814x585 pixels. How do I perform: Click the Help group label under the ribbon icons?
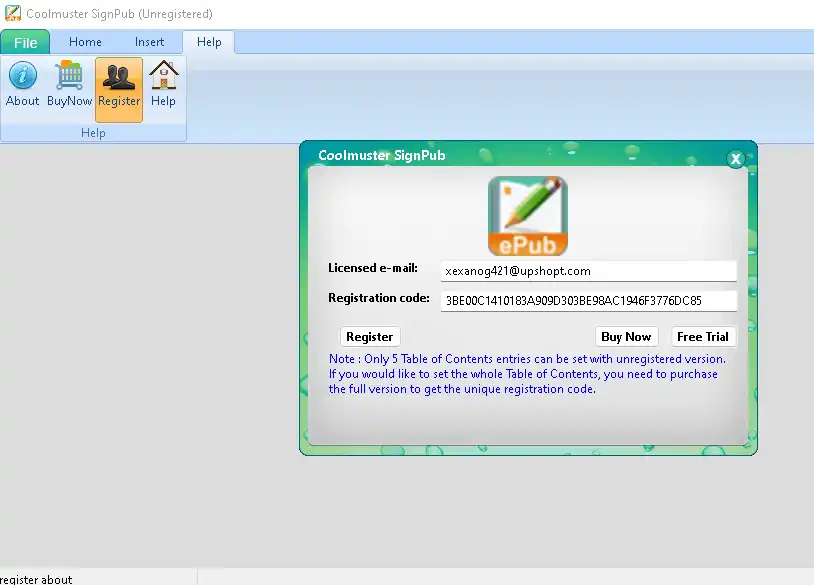93,133
